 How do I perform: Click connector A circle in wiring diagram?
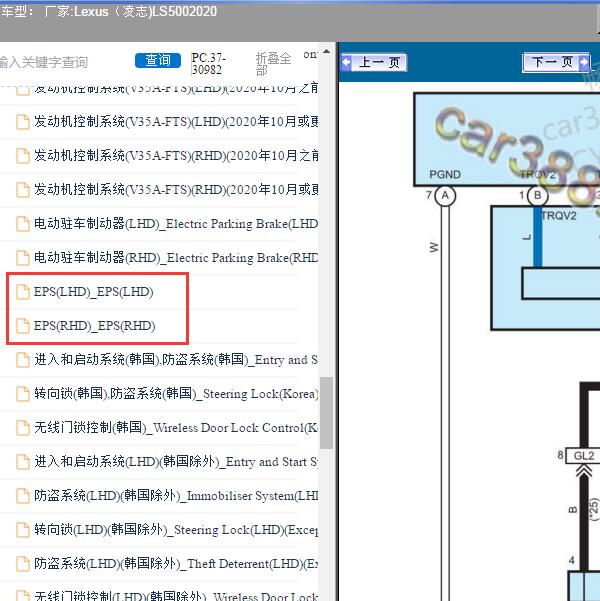(x=445, y=195)
